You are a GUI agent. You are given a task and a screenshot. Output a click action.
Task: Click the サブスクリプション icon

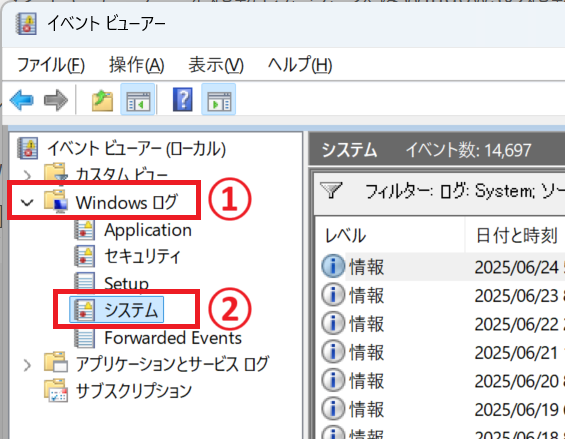(x=56, y=390)
